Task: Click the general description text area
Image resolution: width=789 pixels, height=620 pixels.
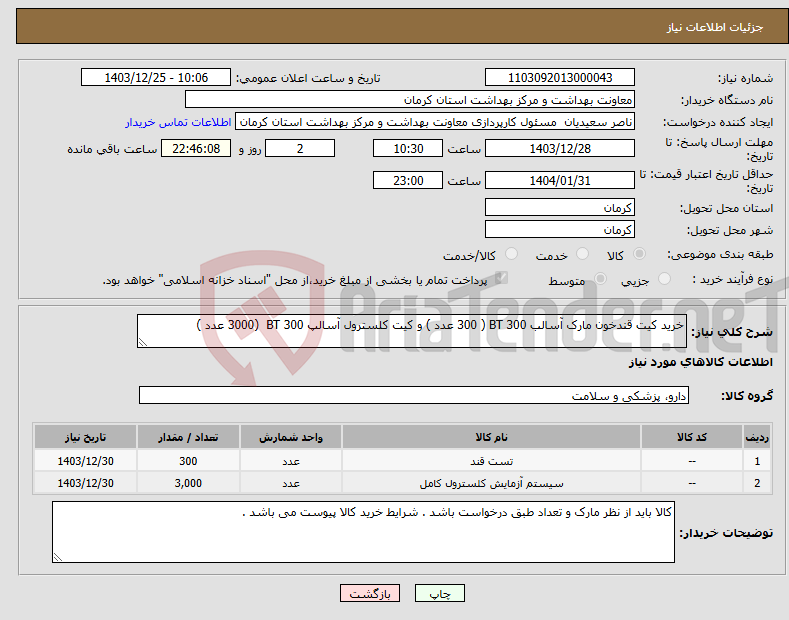Action: (x=412, y=331)
